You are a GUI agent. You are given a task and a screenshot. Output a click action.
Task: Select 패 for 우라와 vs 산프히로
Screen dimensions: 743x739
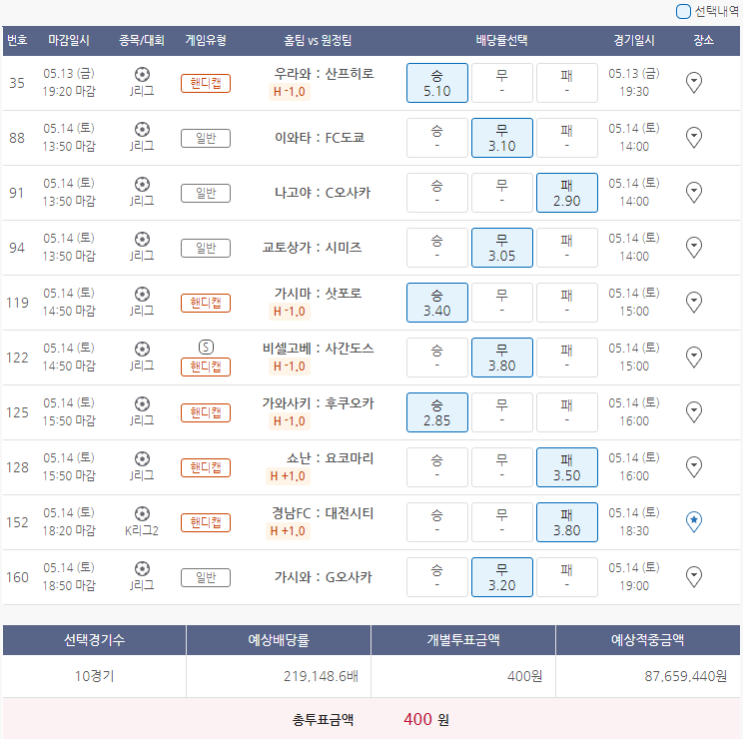(567, 83)
